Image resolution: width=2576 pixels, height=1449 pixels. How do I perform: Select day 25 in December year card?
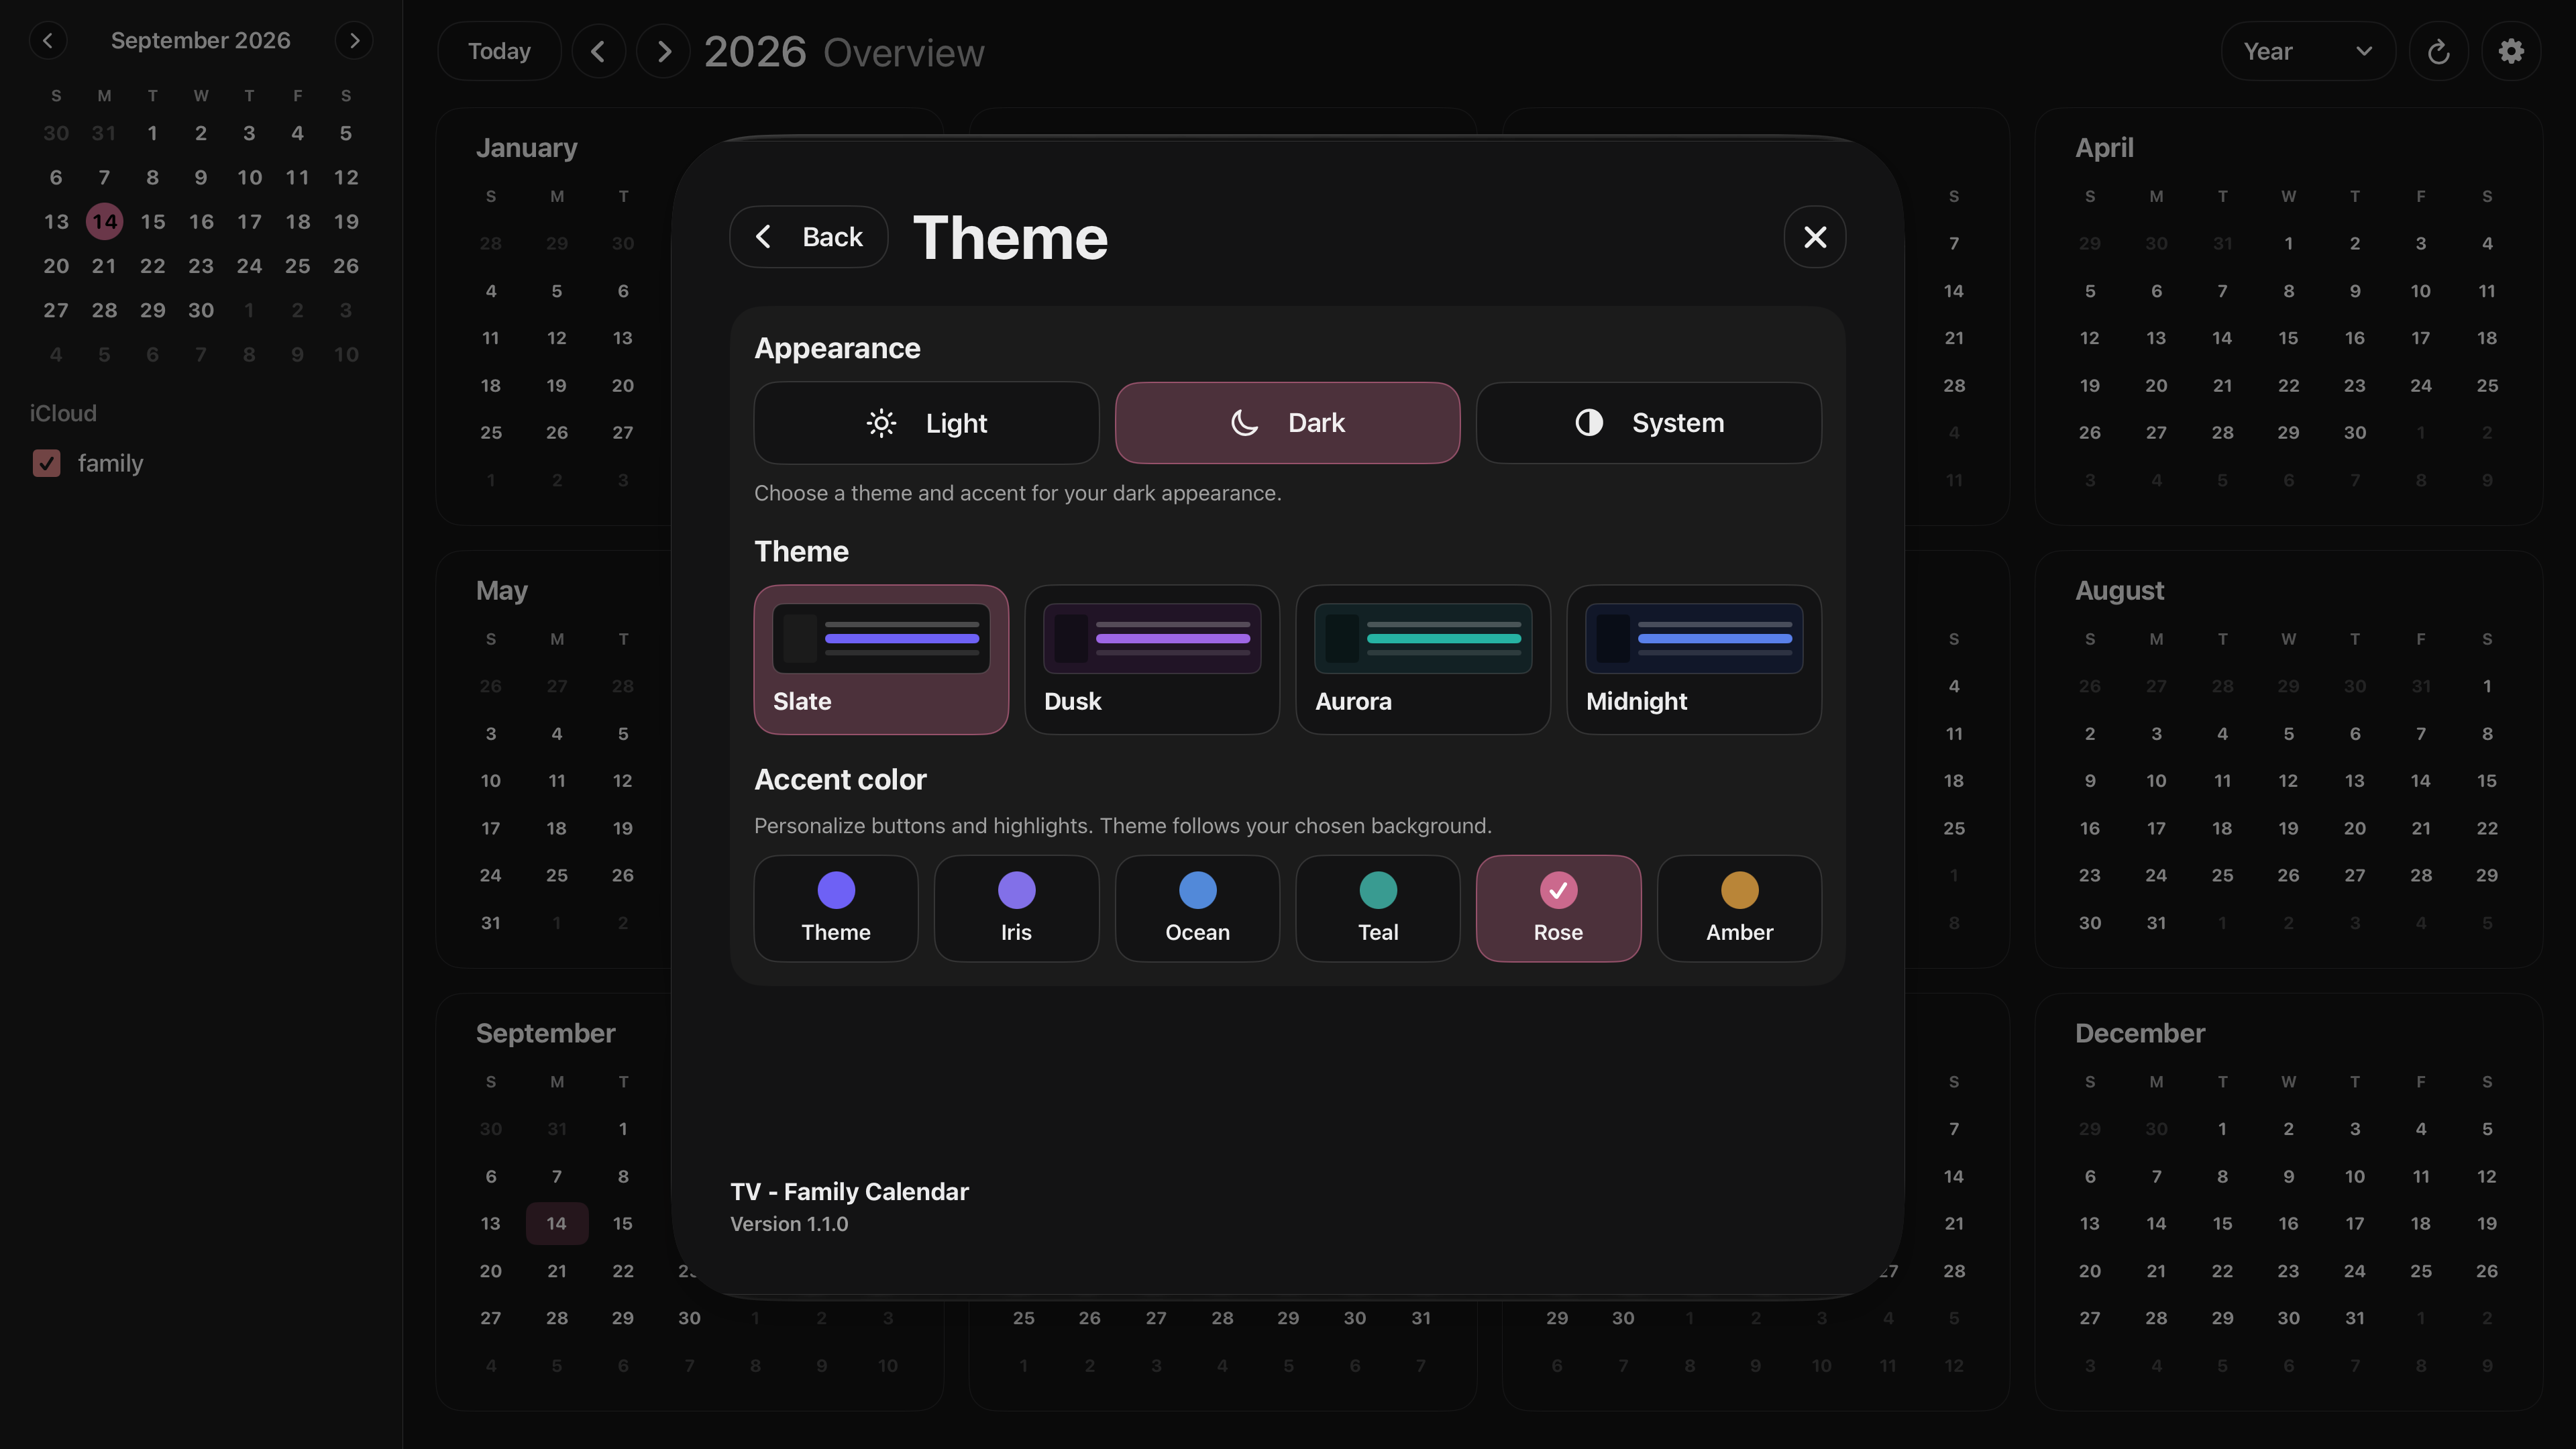click(2420, 1271)
